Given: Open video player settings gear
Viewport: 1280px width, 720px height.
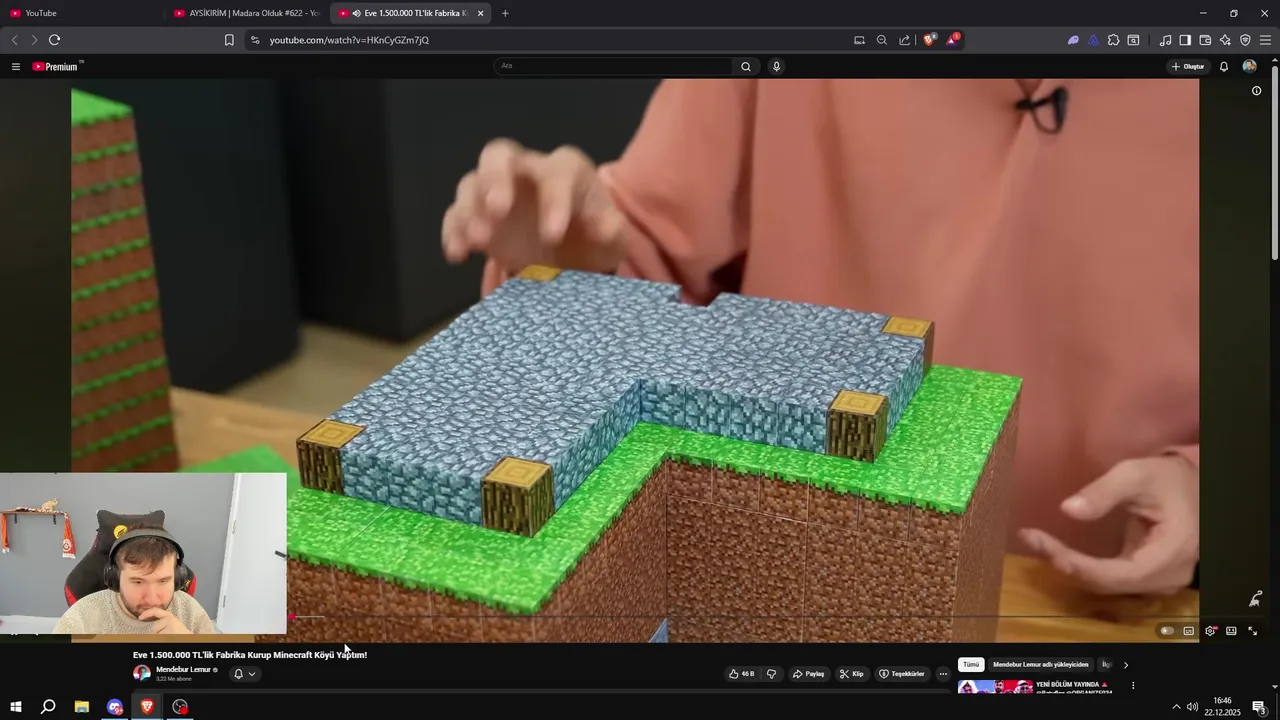Looking at the screenshot, I should pyautogui.click(x=1210, y=631).
